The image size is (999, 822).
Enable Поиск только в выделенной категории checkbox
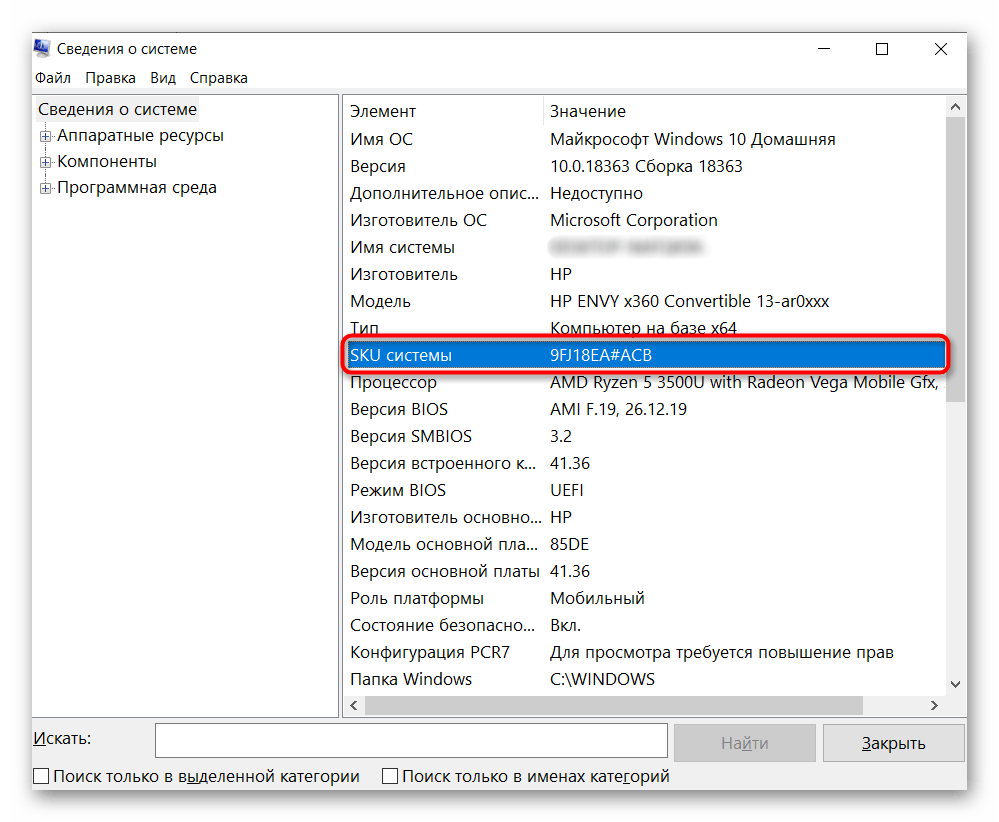click(42, 776)
